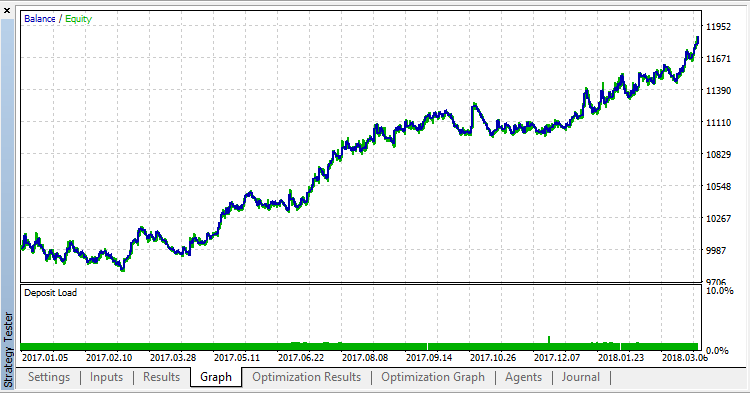Click the 11110 axis value
750x394 pixels.
pyautogui.click(x=718, y=122)
